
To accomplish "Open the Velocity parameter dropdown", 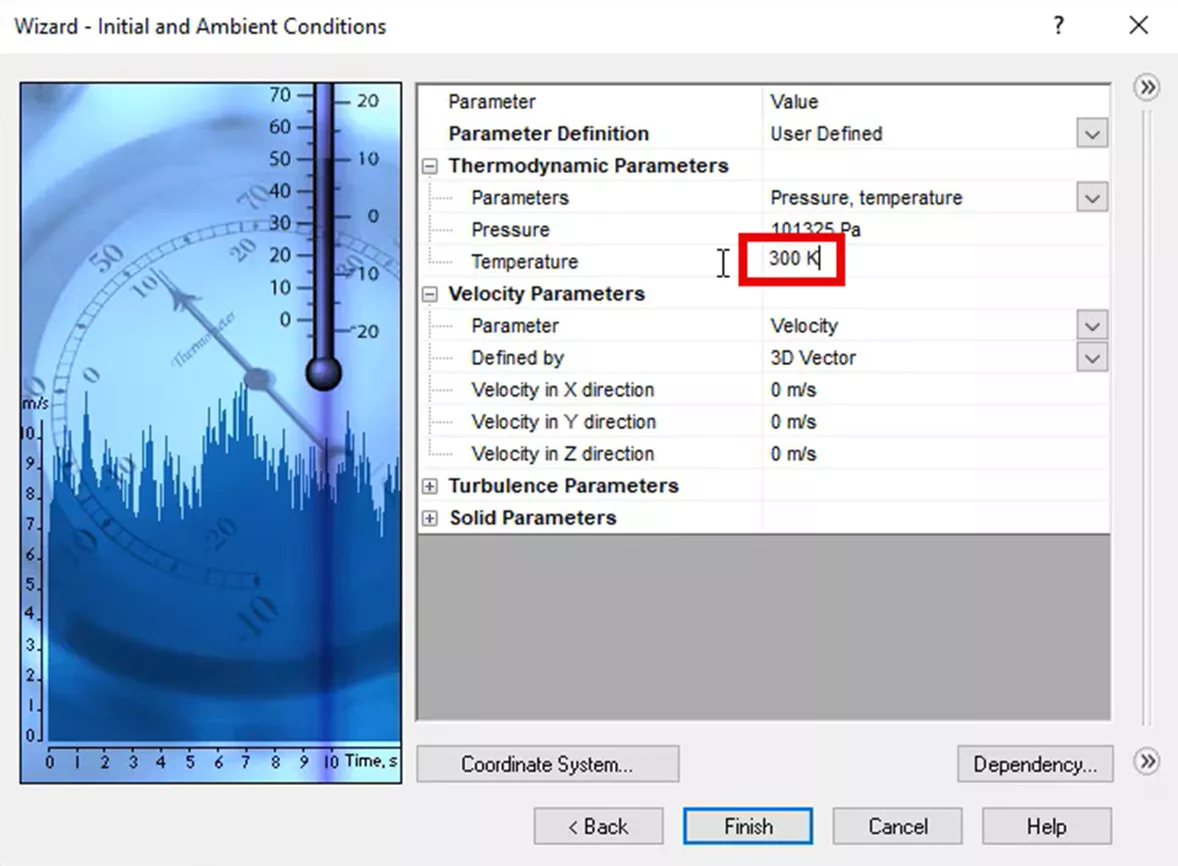I will pyautogui.click(x=1093, y=325).
